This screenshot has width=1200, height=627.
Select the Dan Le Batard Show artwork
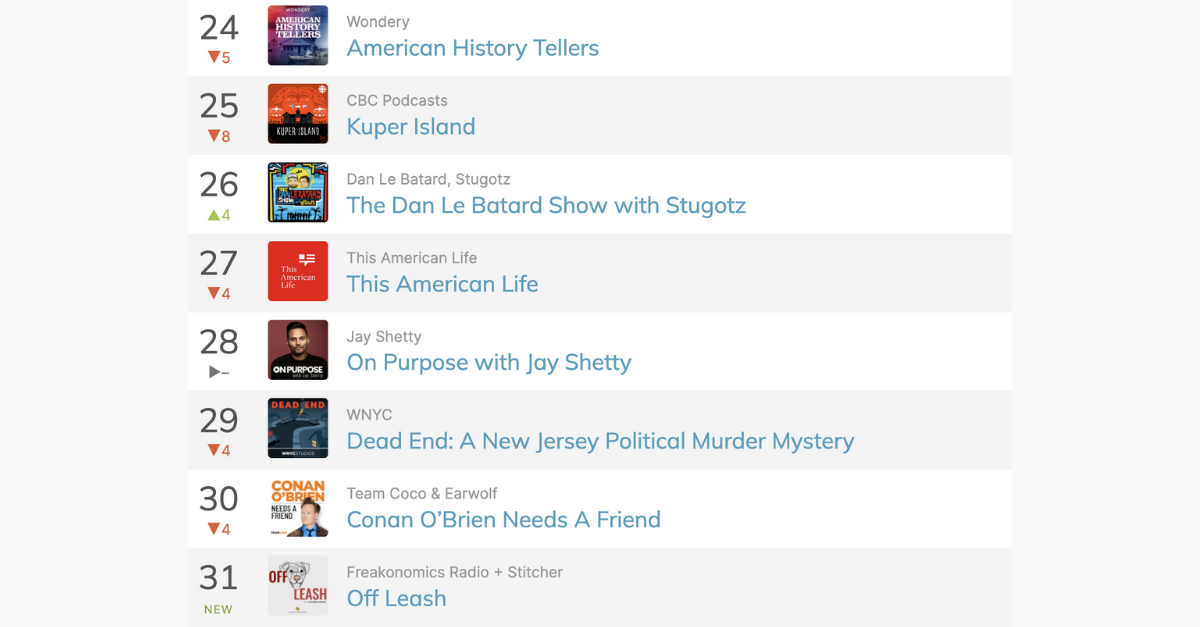[x=298, y=193]
